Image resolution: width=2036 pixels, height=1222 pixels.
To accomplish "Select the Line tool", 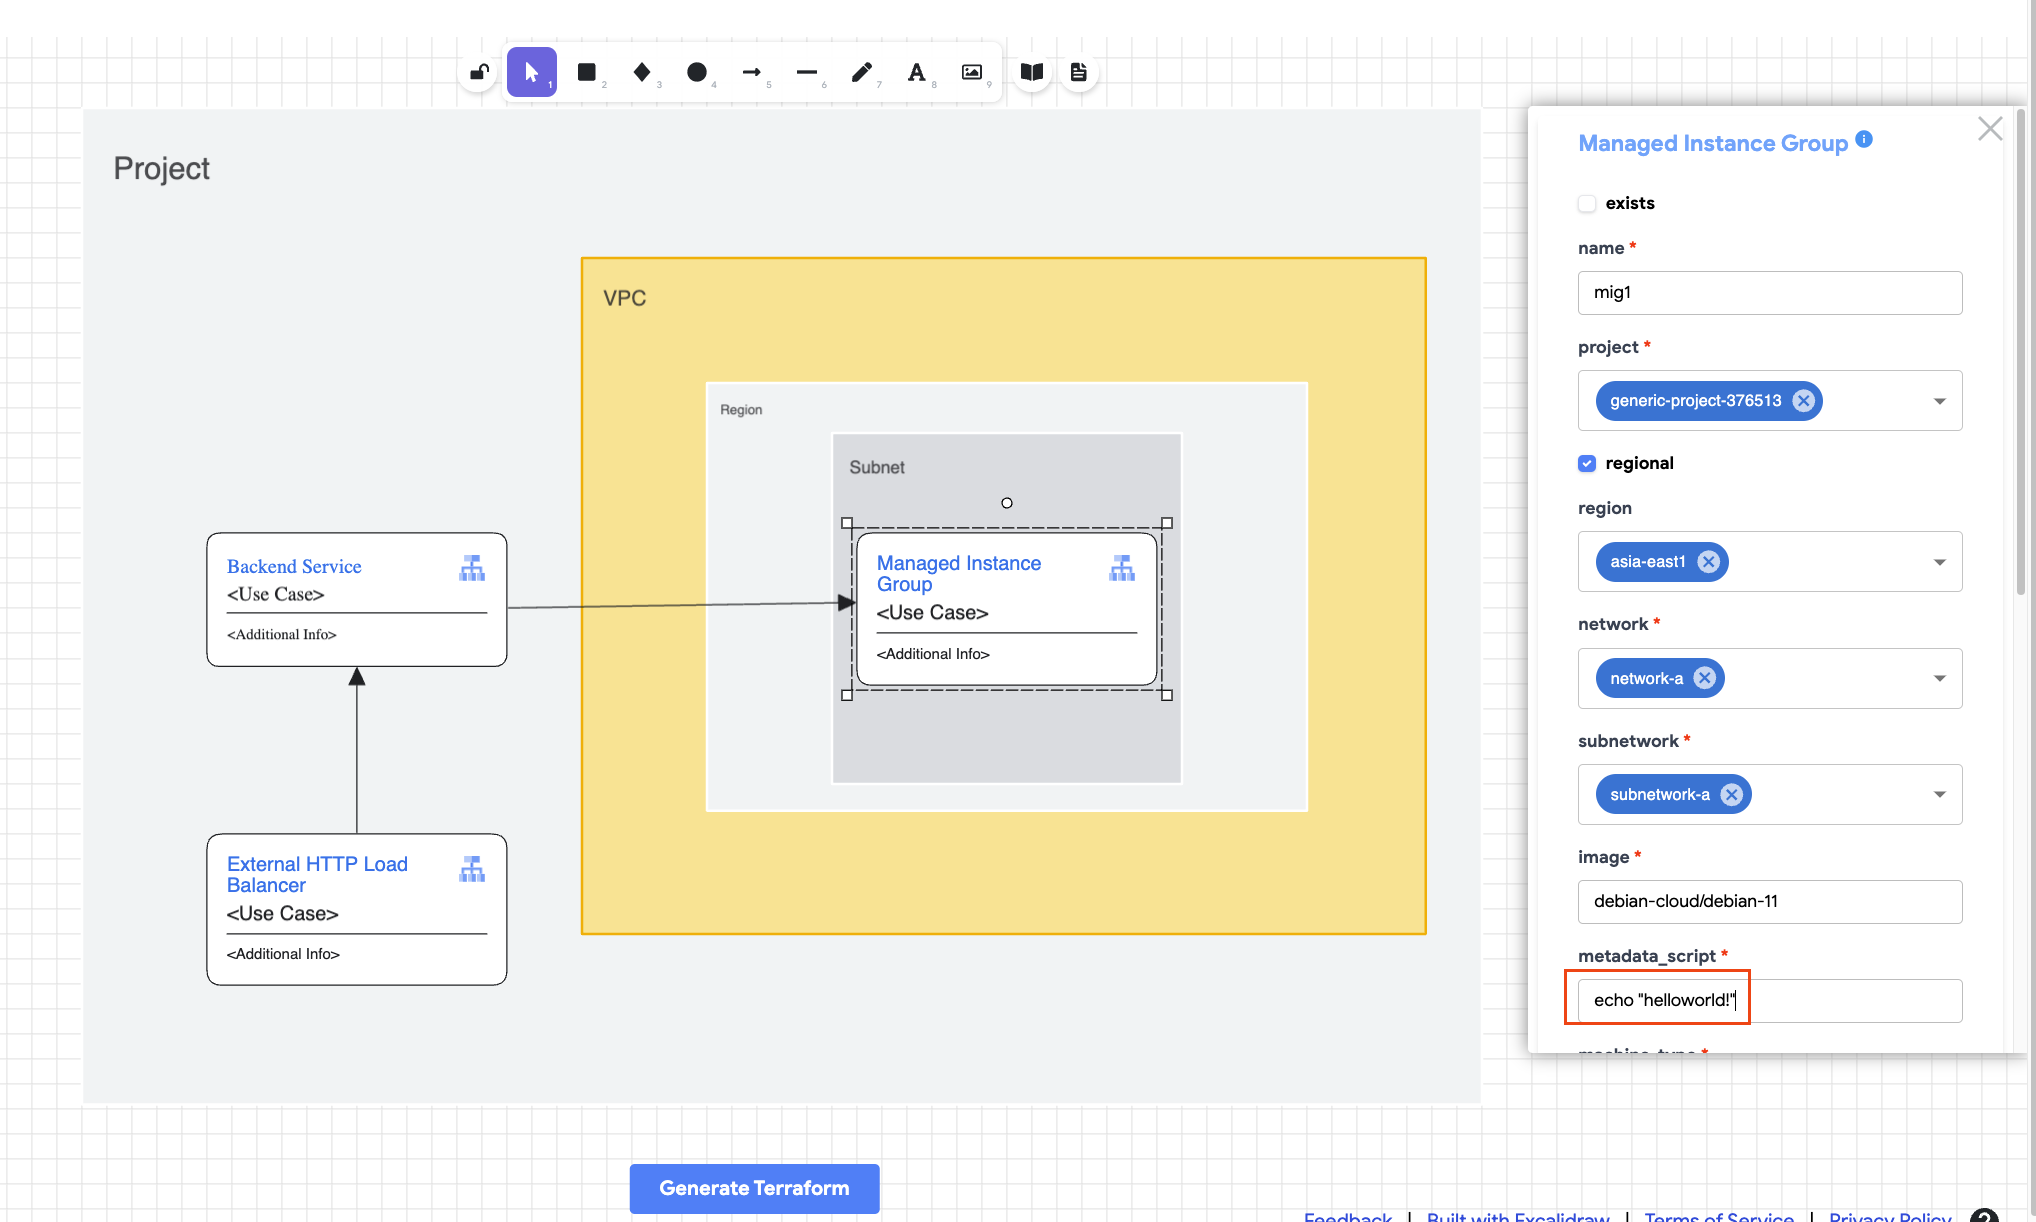I will [807, 72].
